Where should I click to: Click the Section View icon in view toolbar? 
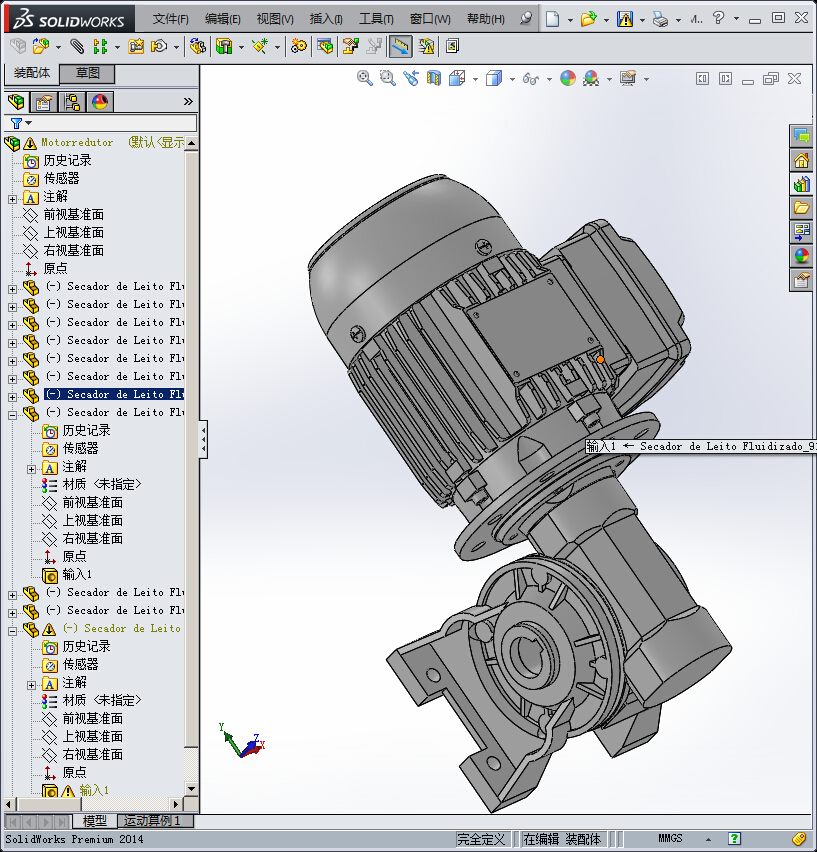coord(433,78)
